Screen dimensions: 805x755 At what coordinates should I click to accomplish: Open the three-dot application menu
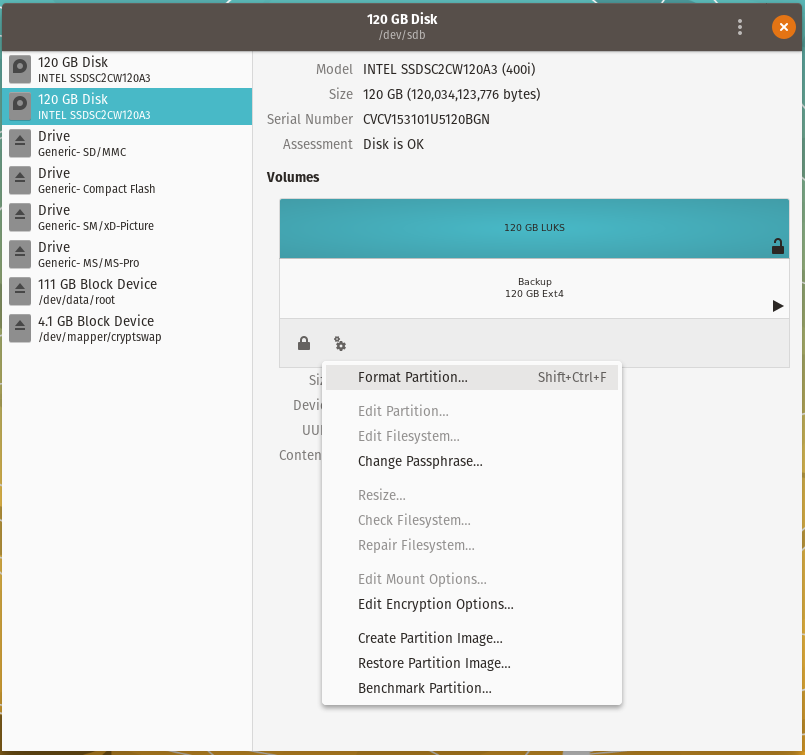(740, 27)
